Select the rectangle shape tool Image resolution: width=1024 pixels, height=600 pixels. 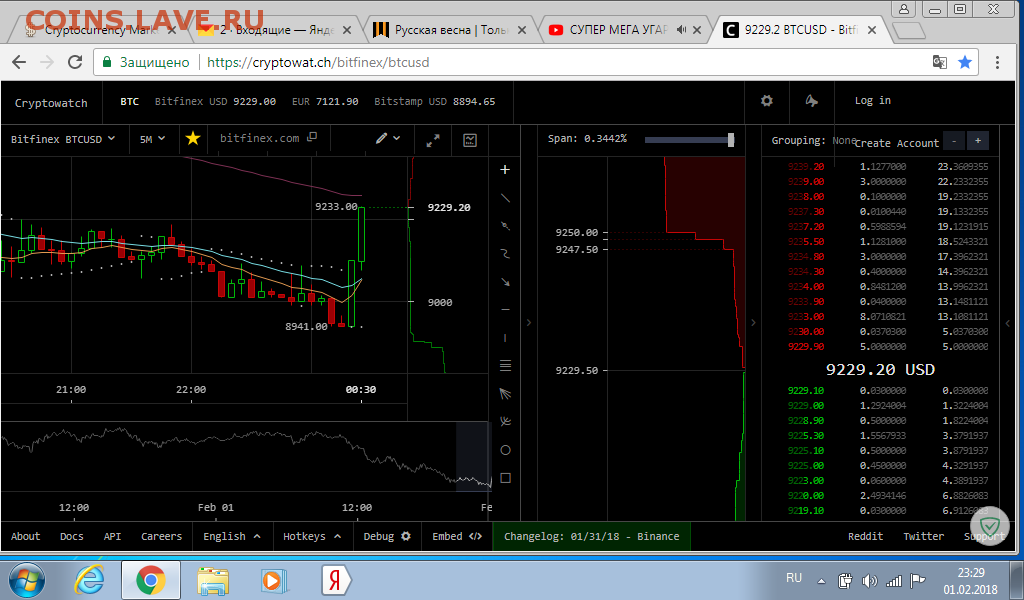point(505,478)
